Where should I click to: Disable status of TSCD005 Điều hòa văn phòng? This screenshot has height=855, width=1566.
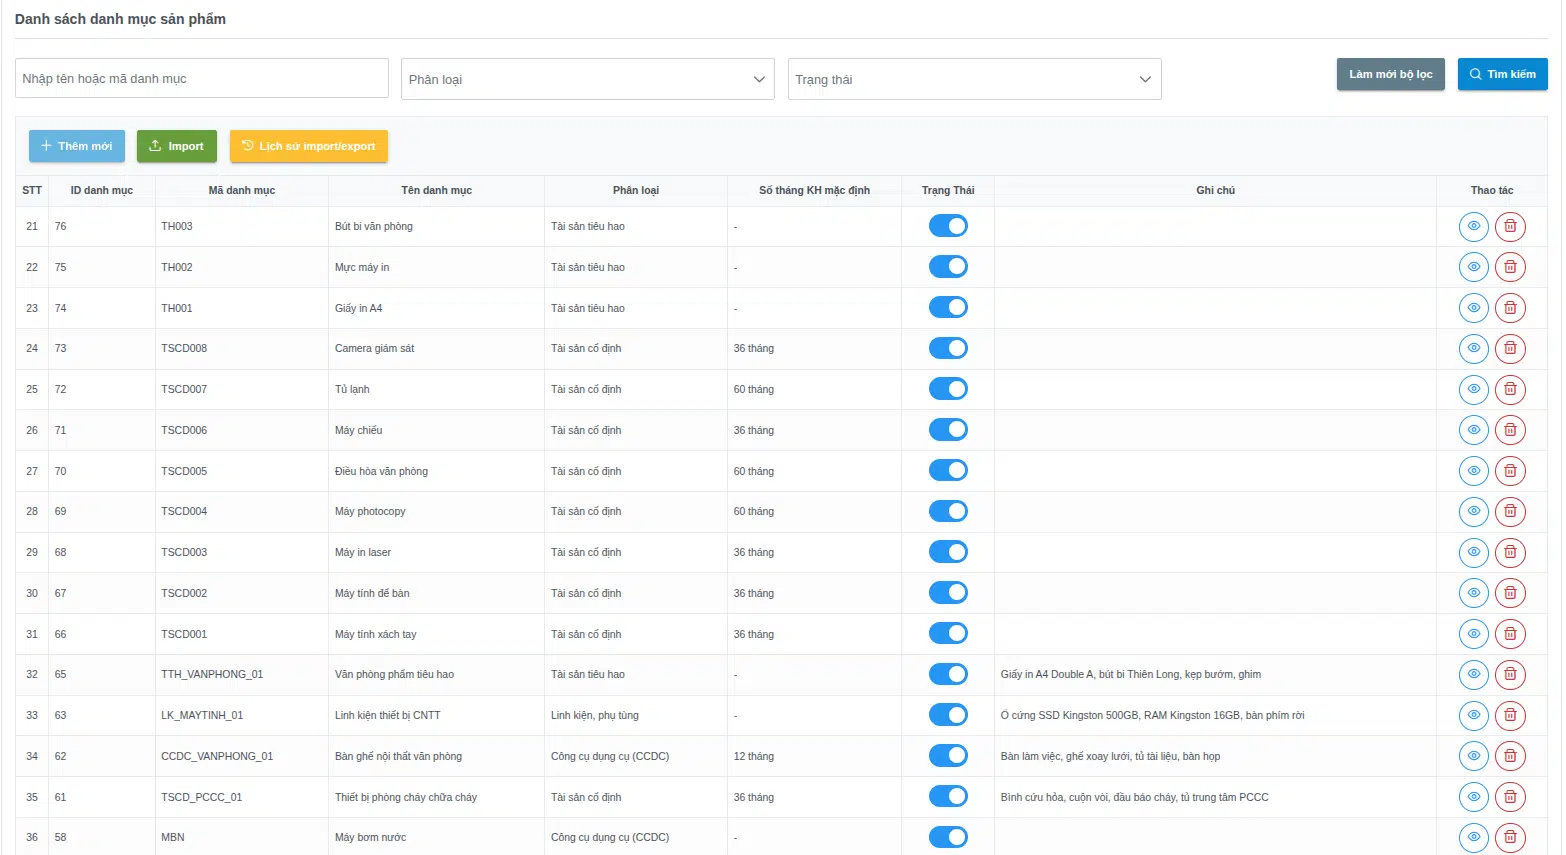tap(948, 471)
